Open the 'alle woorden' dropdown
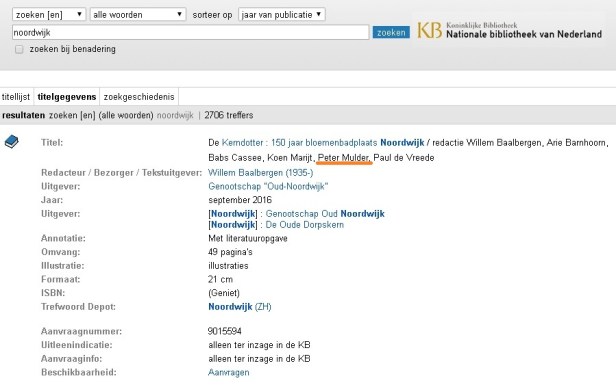616x385 pixels. pyautogui.click(x=138, y=15)
